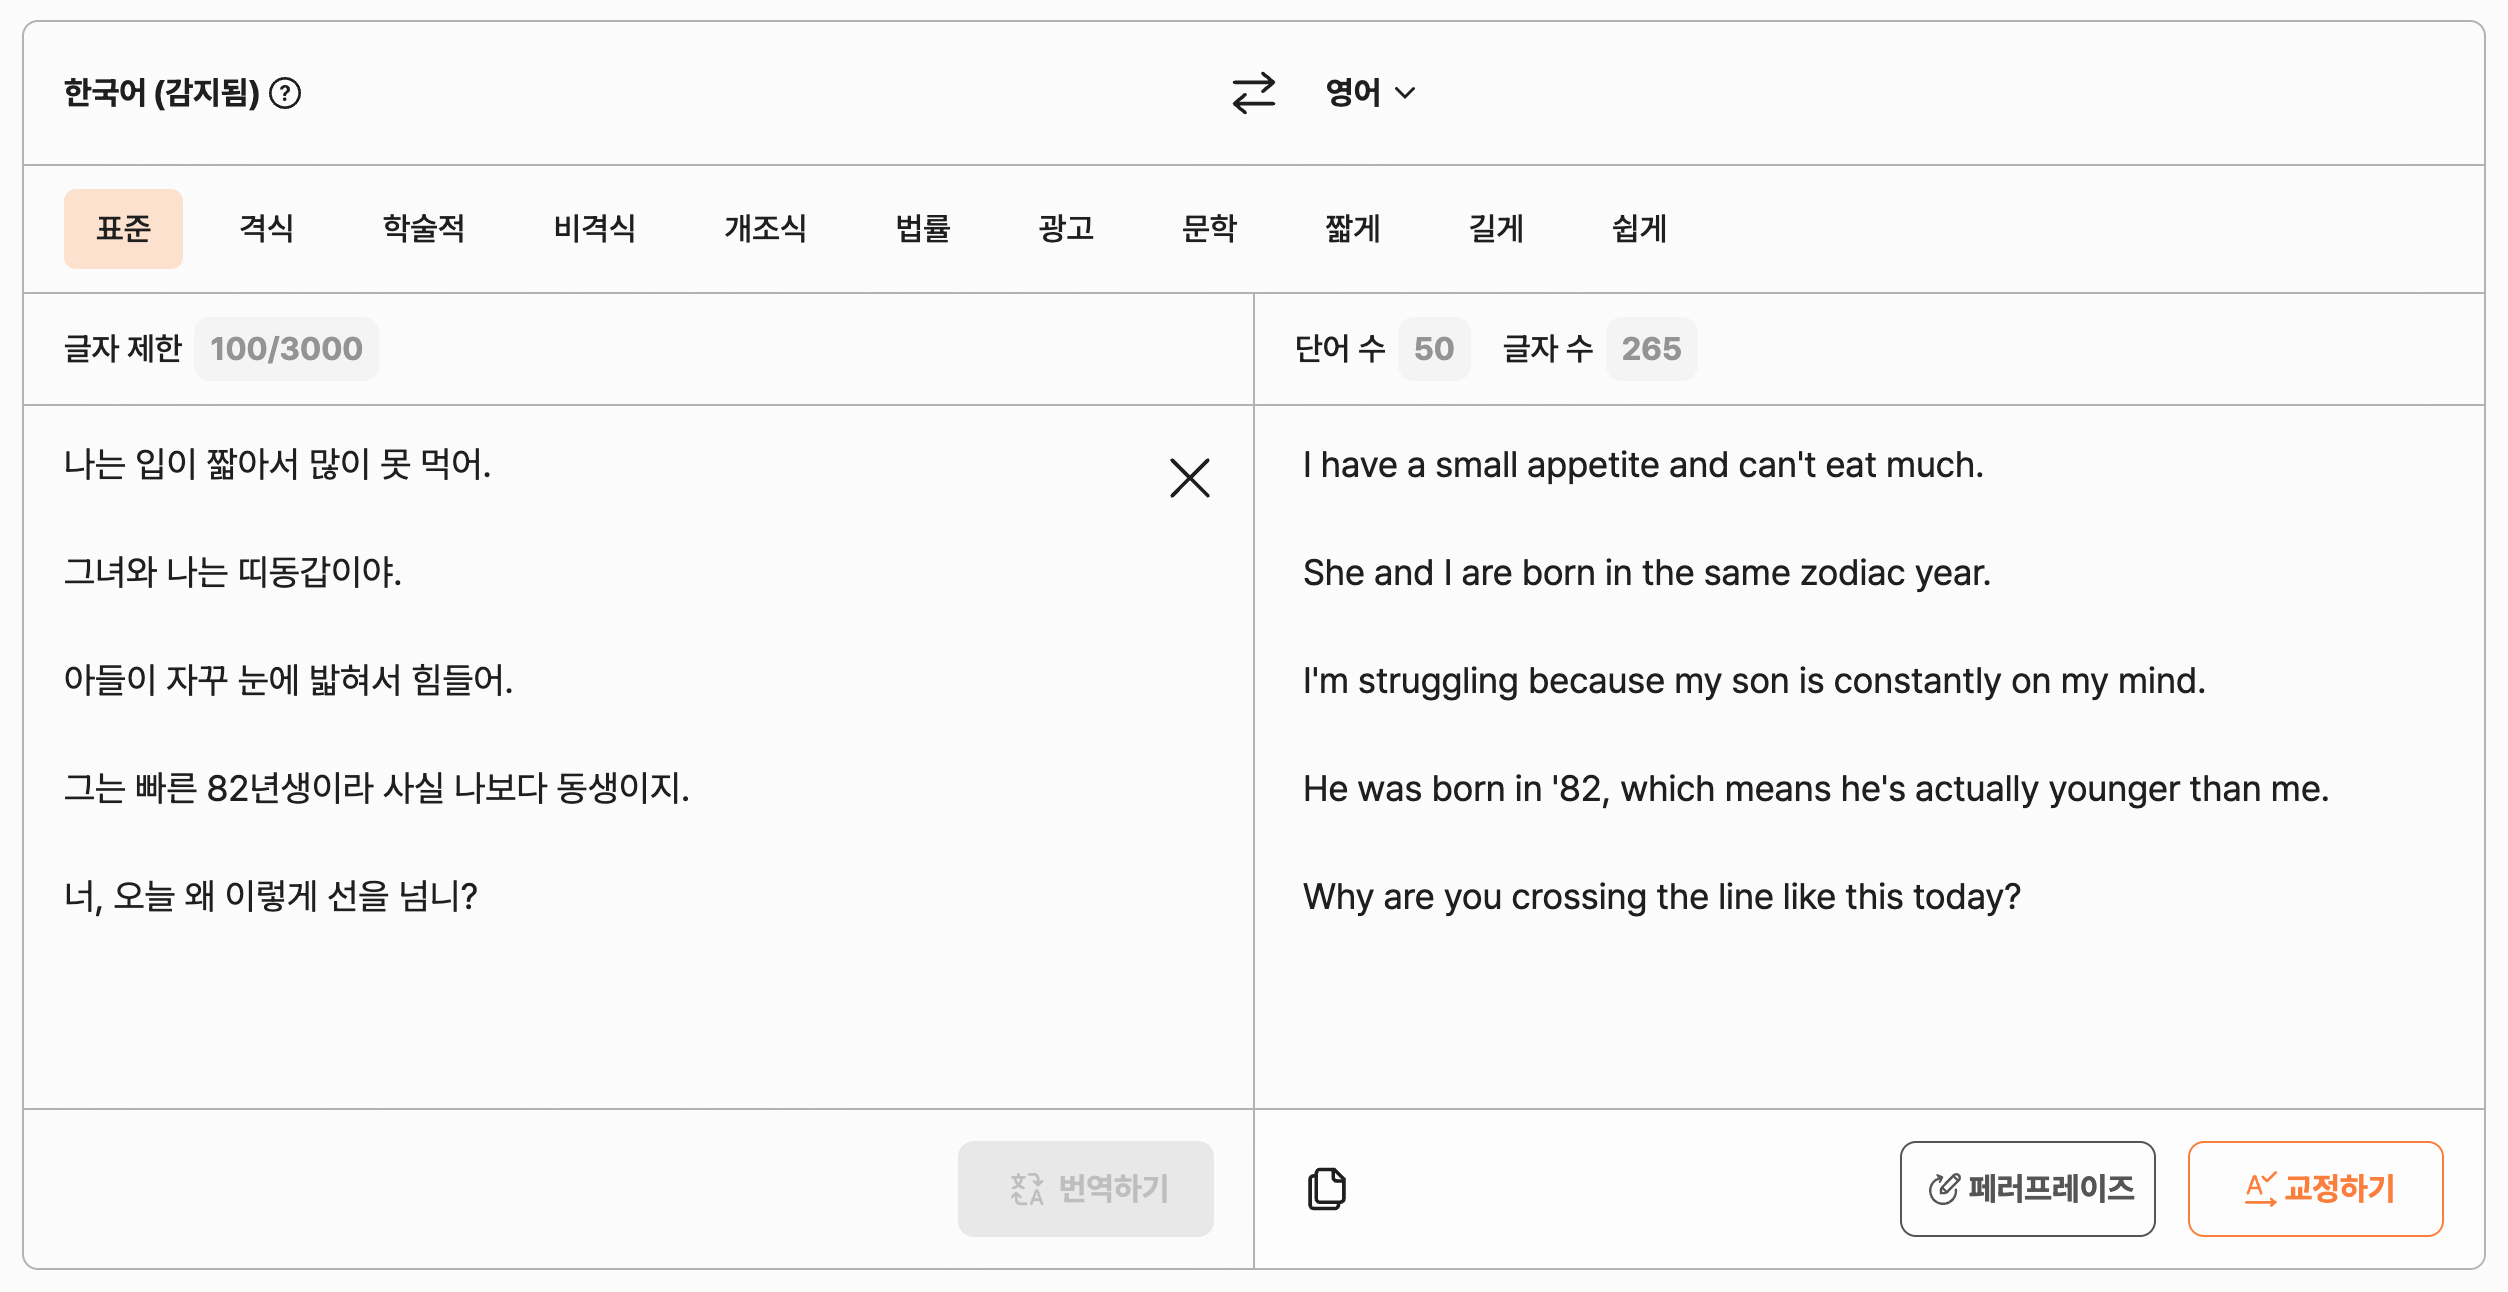
Task: Select the 표준 style tab
Action: (123, 229)
